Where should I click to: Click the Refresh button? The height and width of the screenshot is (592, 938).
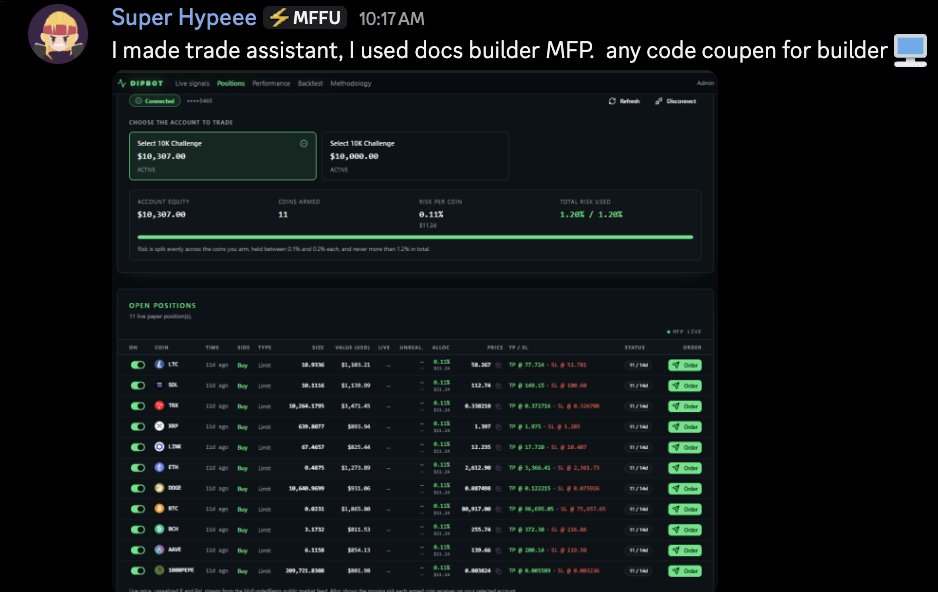click(624, 101)
